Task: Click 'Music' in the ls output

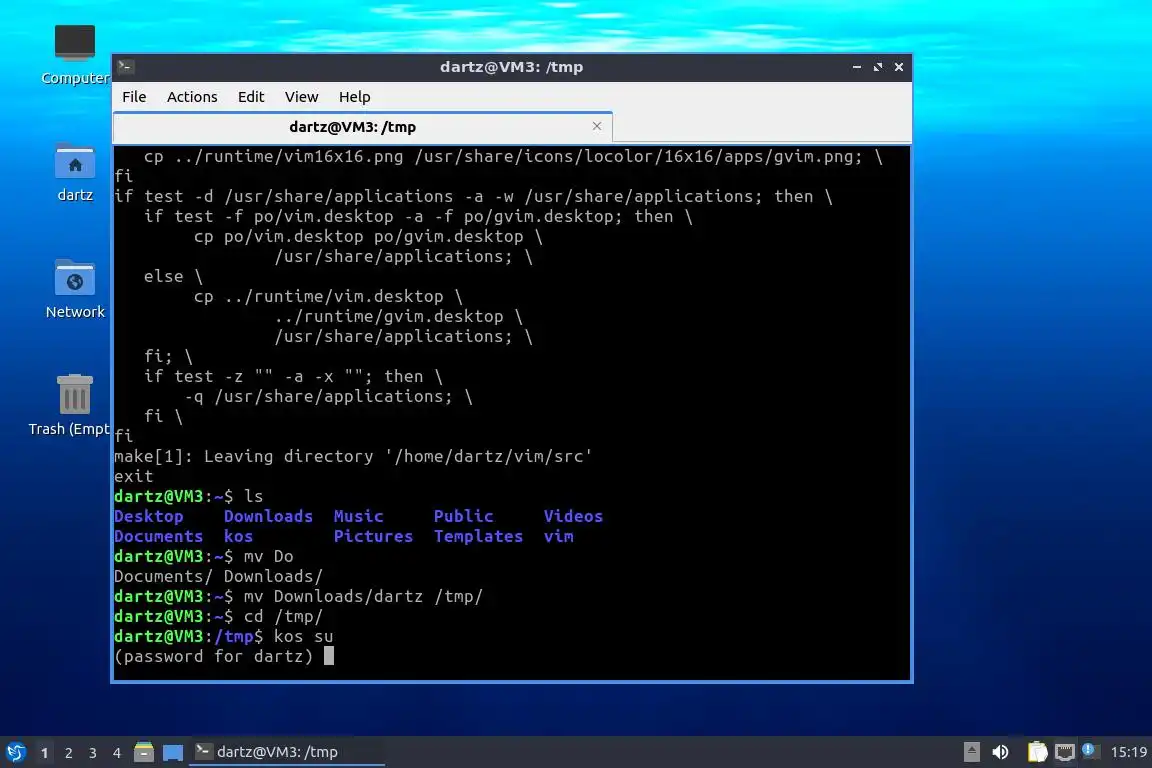Action: 359,517
